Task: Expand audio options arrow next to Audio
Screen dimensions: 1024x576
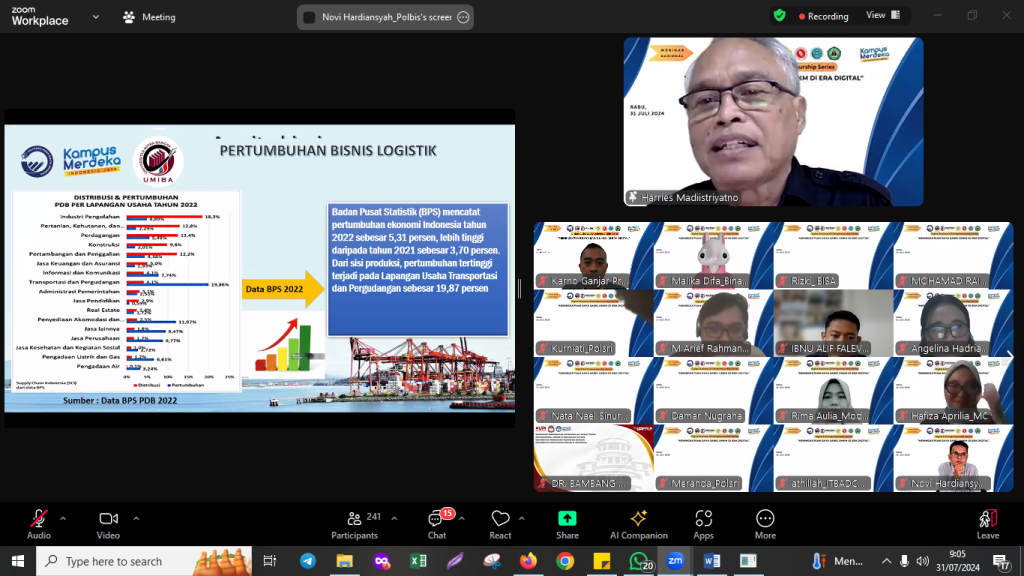Action: click(63, 518)
